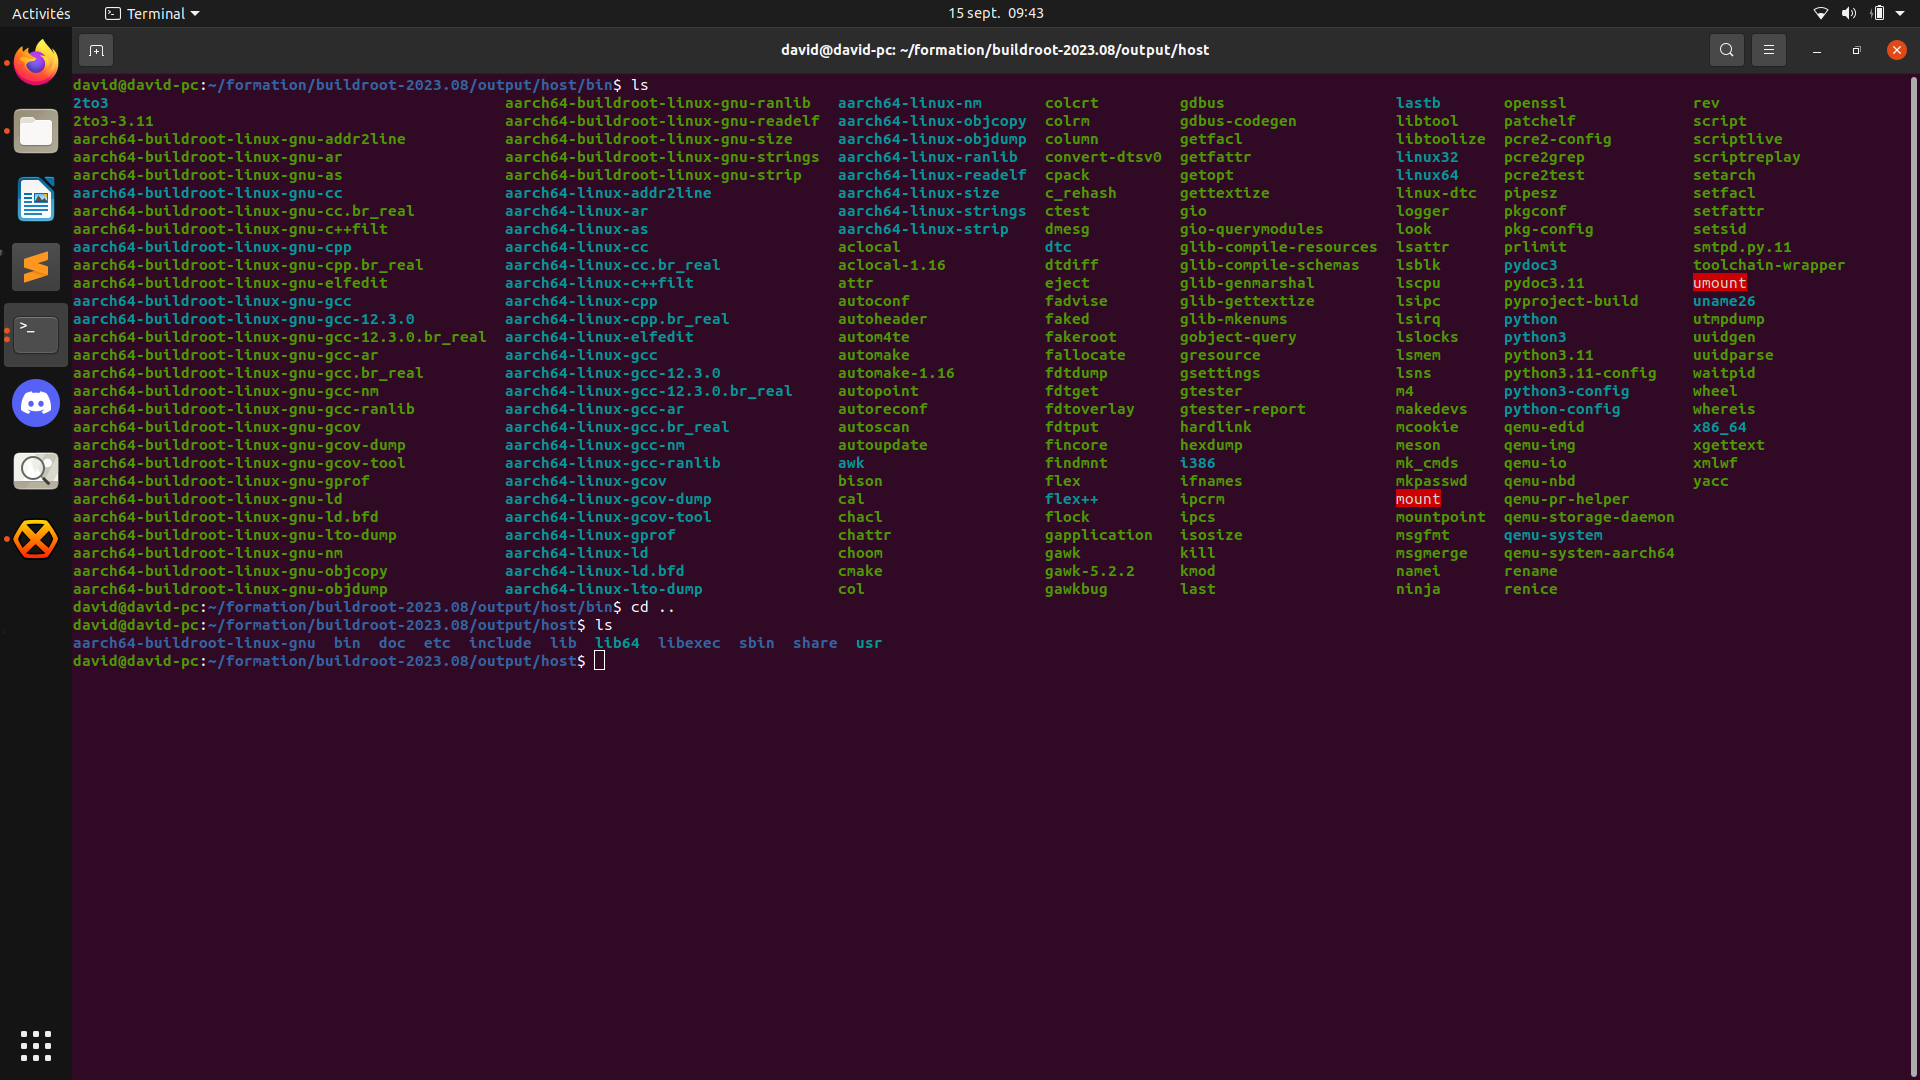This screenshot has height=1080, width=1920.
Task: Click the highlighted 'umount' entry
Action: point(1719,283)
